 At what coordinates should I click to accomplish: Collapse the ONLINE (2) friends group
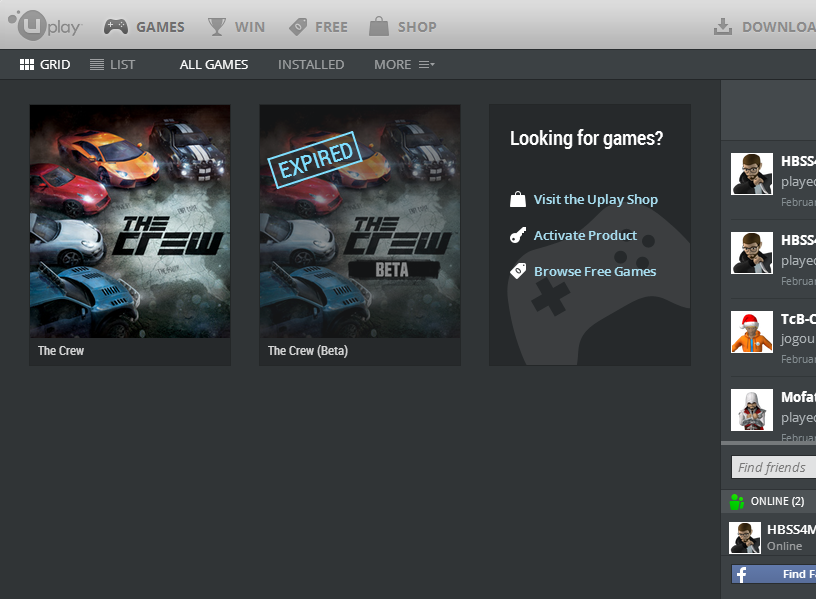769,501
